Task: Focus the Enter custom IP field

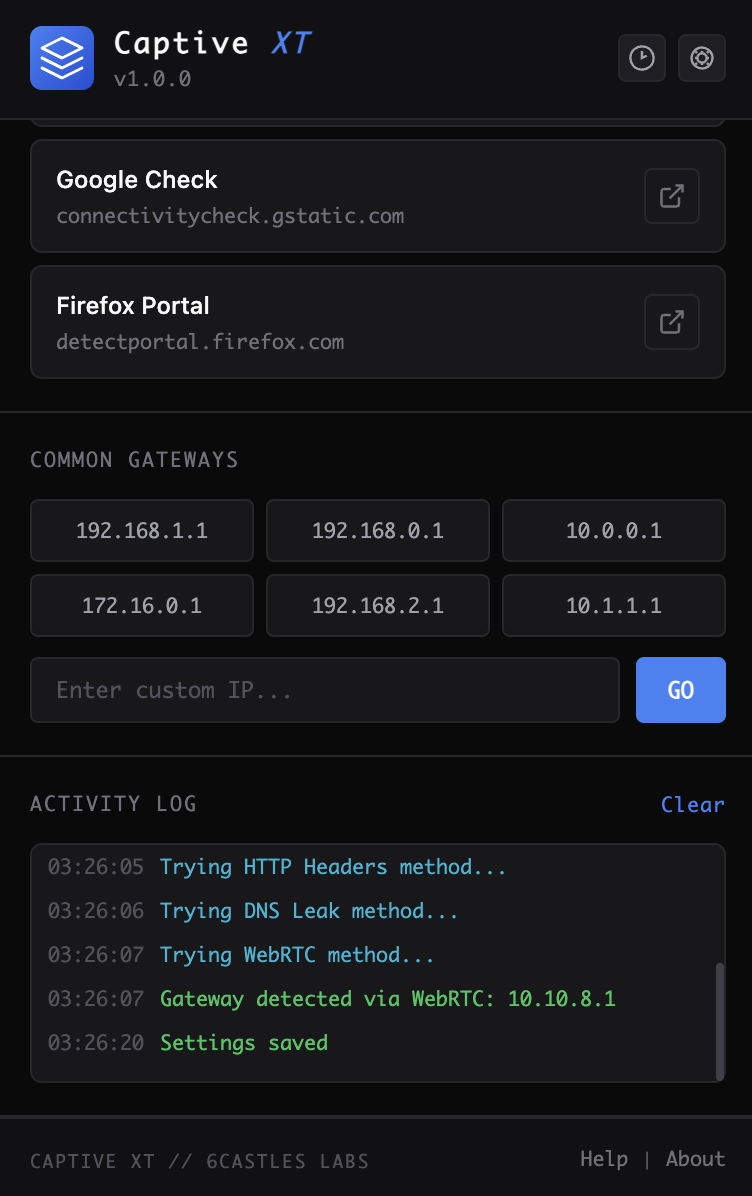Action: pyautogui.click(x=325, y=690)
